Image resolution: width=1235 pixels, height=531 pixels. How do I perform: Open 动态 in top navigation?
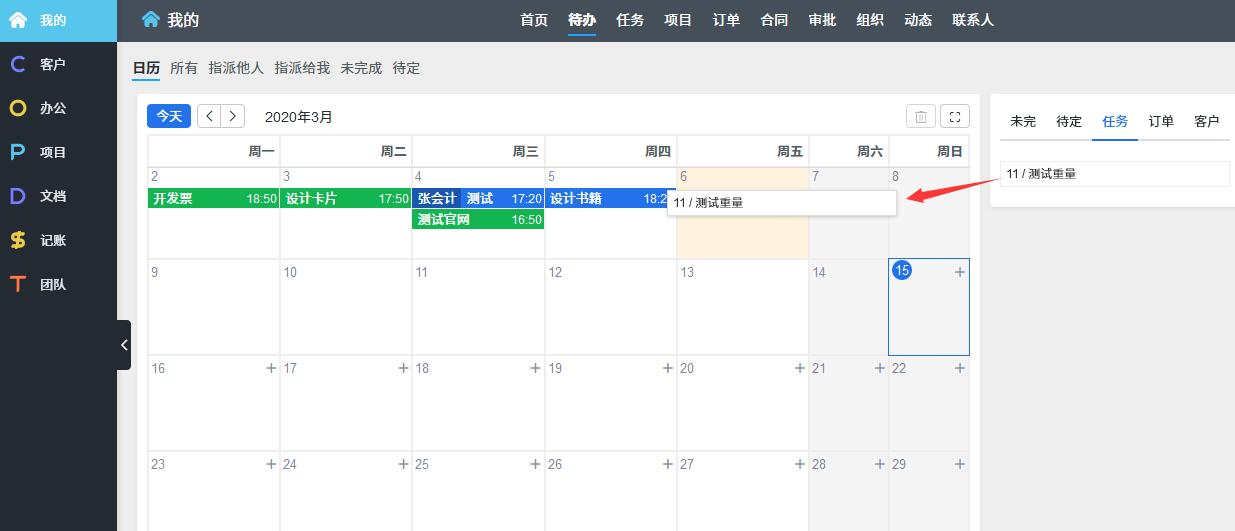pos(918,20)
